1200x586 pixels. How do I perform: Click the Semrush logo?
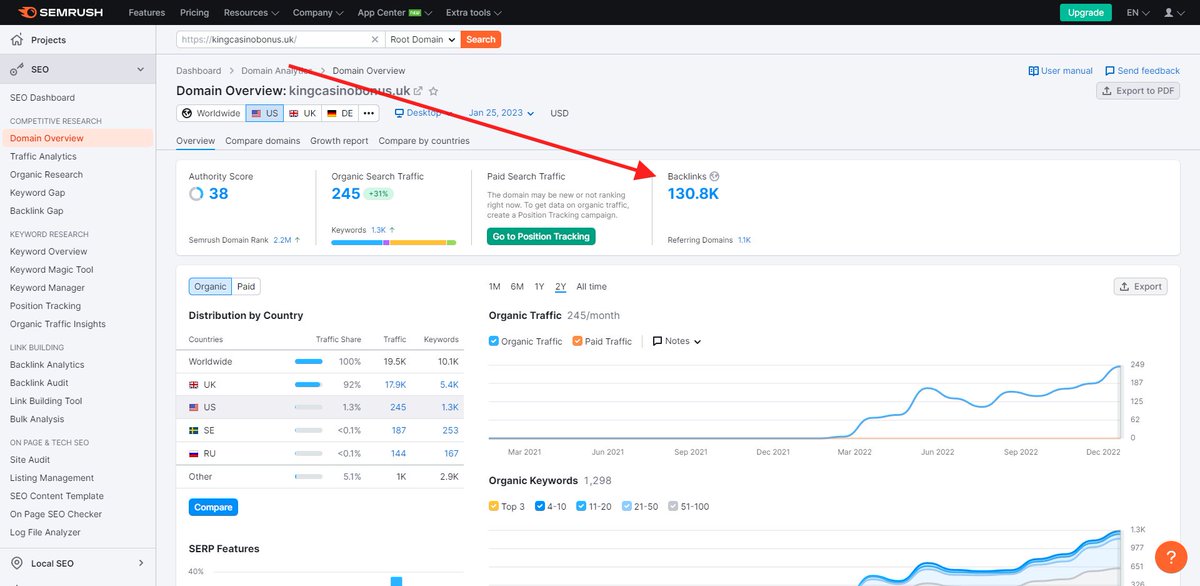pos(59,12)
